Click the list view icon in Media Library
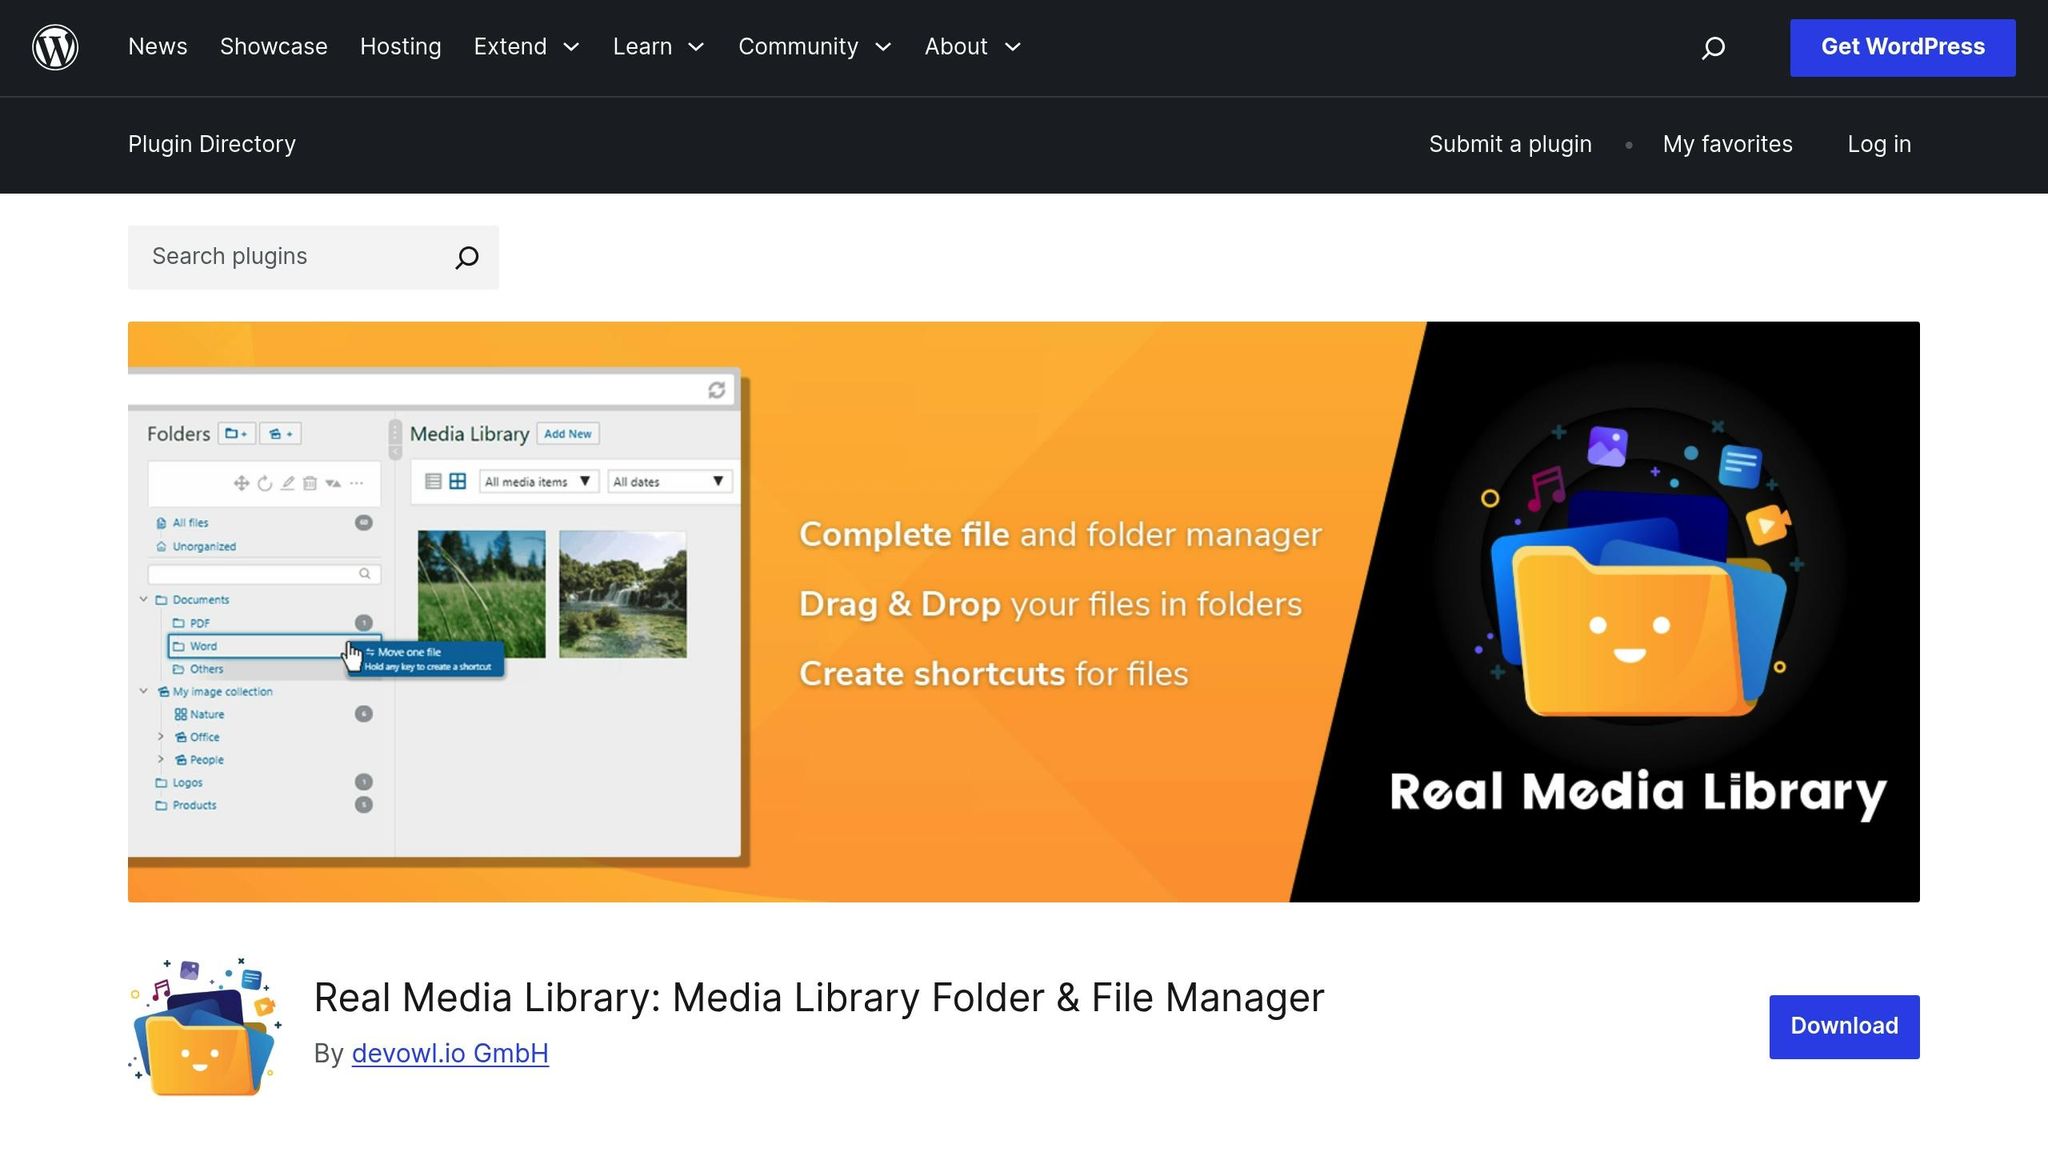 point(433,481)
